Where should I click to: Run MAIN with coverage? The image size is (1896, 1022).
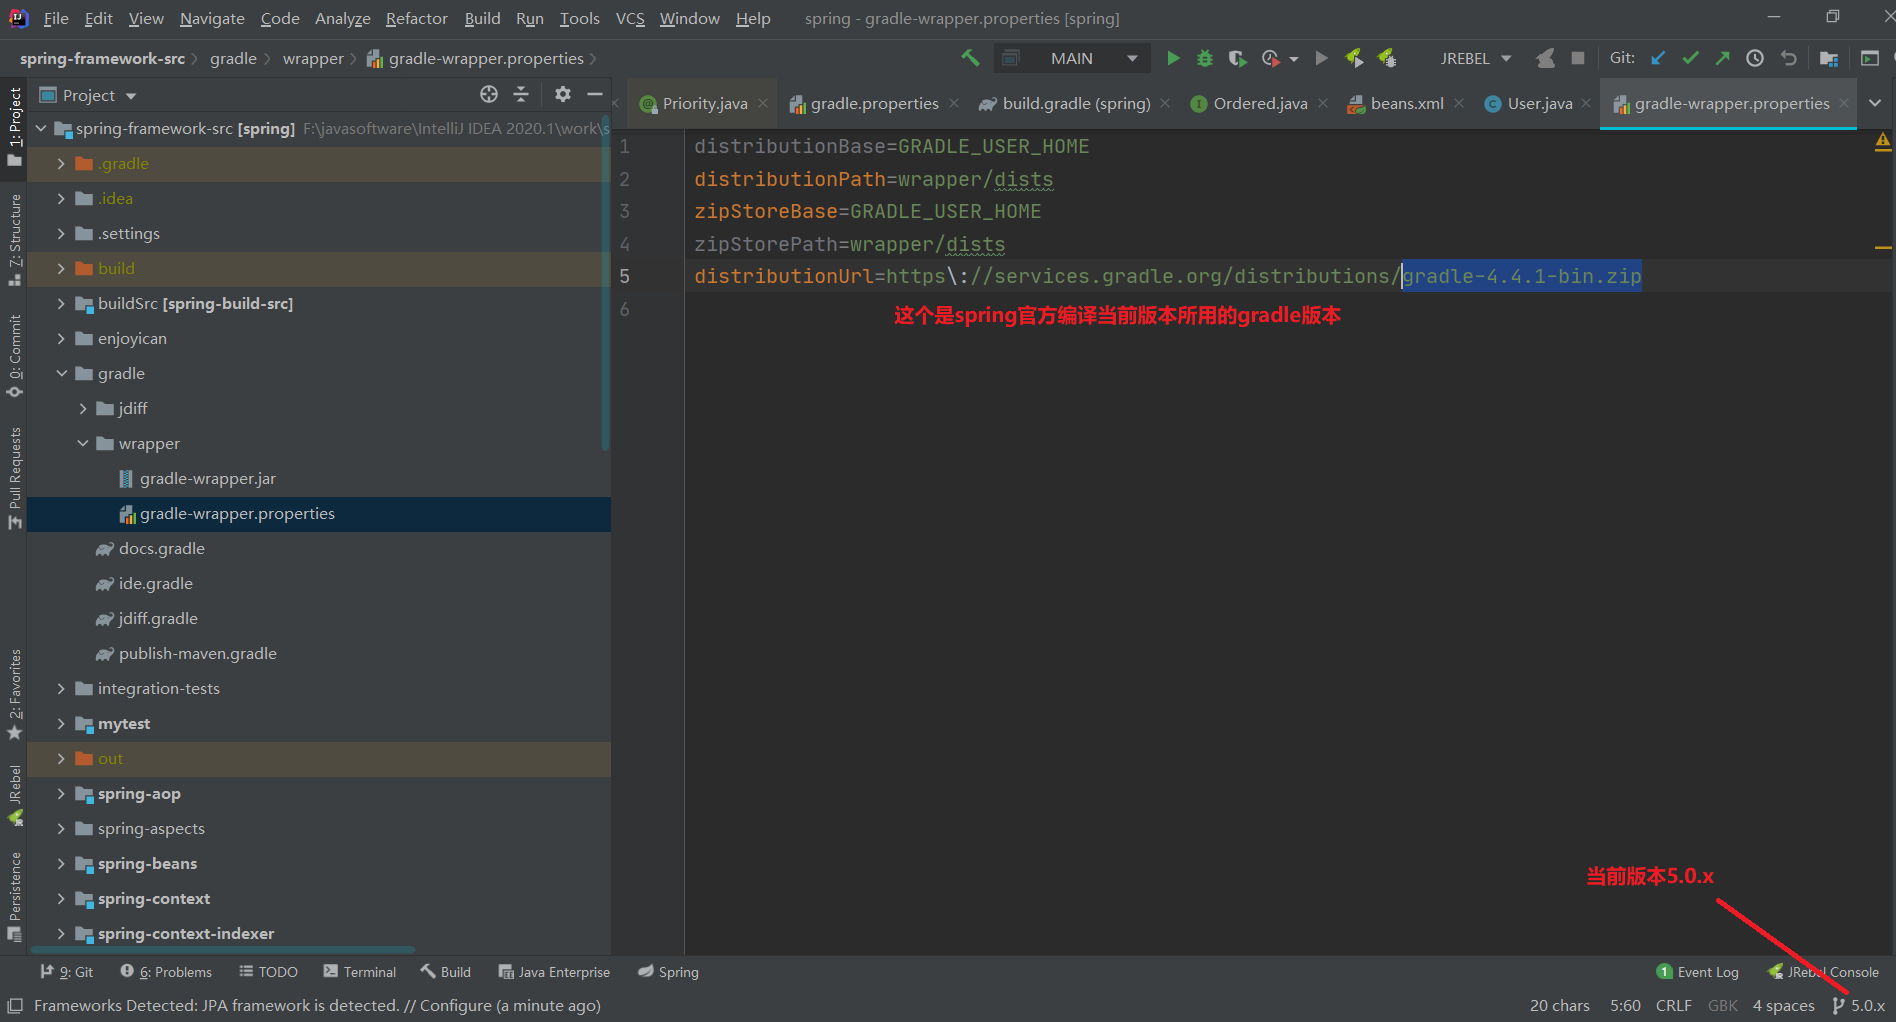(x=1238, y=58)
